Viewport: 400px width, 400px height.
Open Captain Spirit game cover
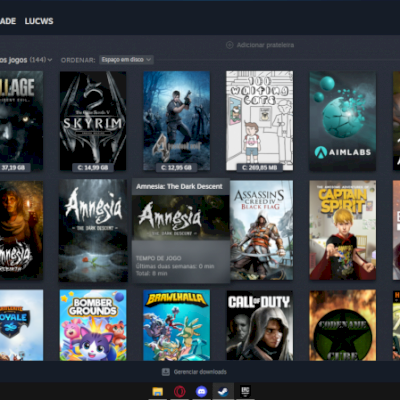[343, 230]
